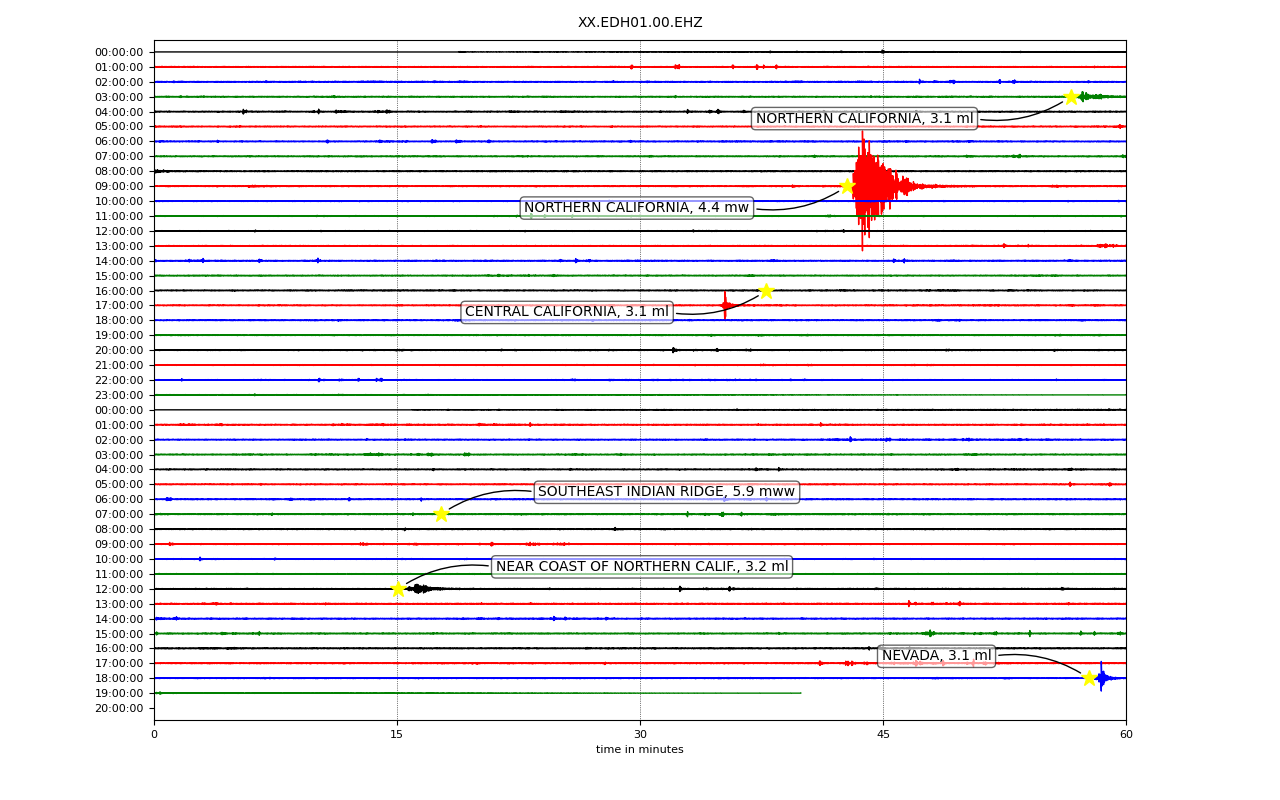The width and height of the screenshot is (1280, 800).
Task: Click the Nevada event star marker
Action: click(x=1089, y=678)
